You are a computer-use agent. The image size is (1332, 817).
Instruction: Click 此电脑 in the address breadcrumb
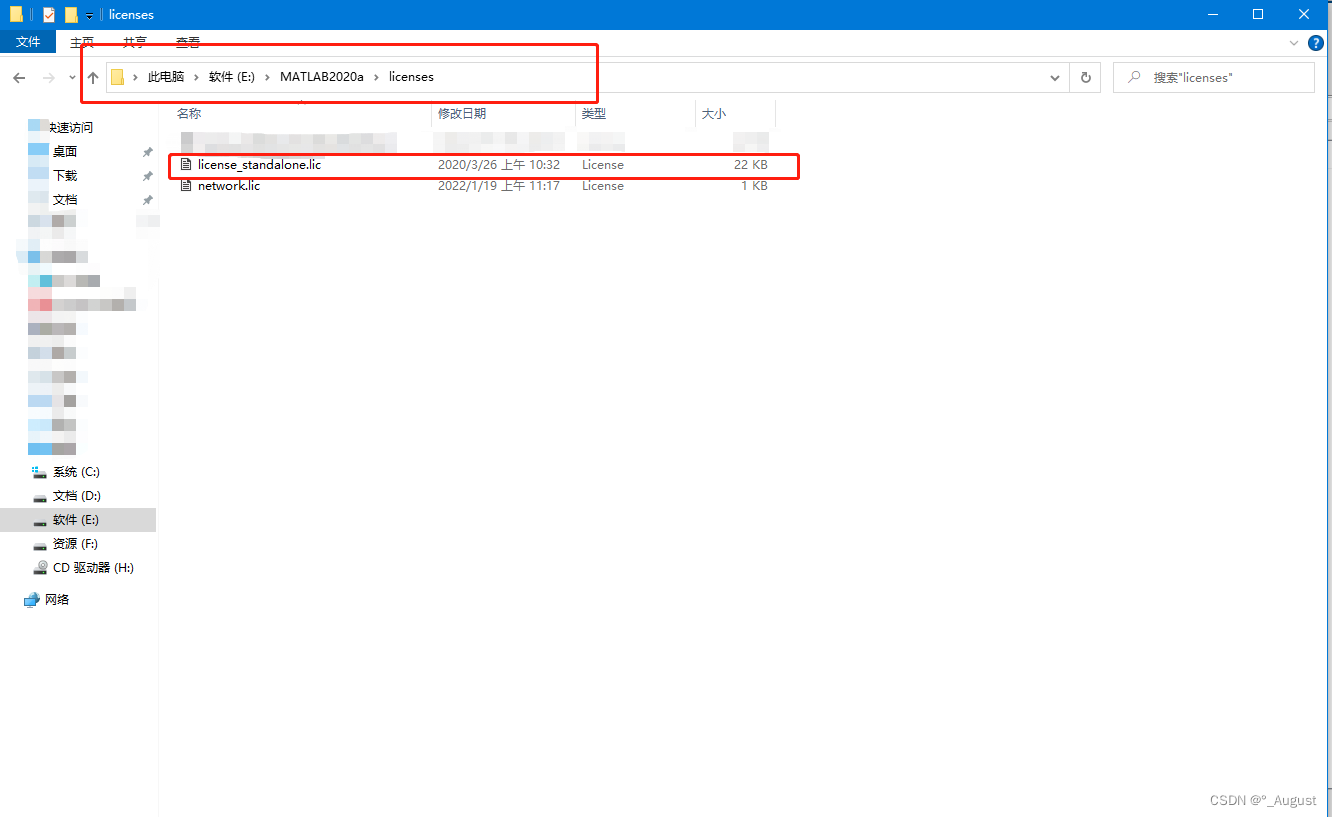click(x=166, y=77)
